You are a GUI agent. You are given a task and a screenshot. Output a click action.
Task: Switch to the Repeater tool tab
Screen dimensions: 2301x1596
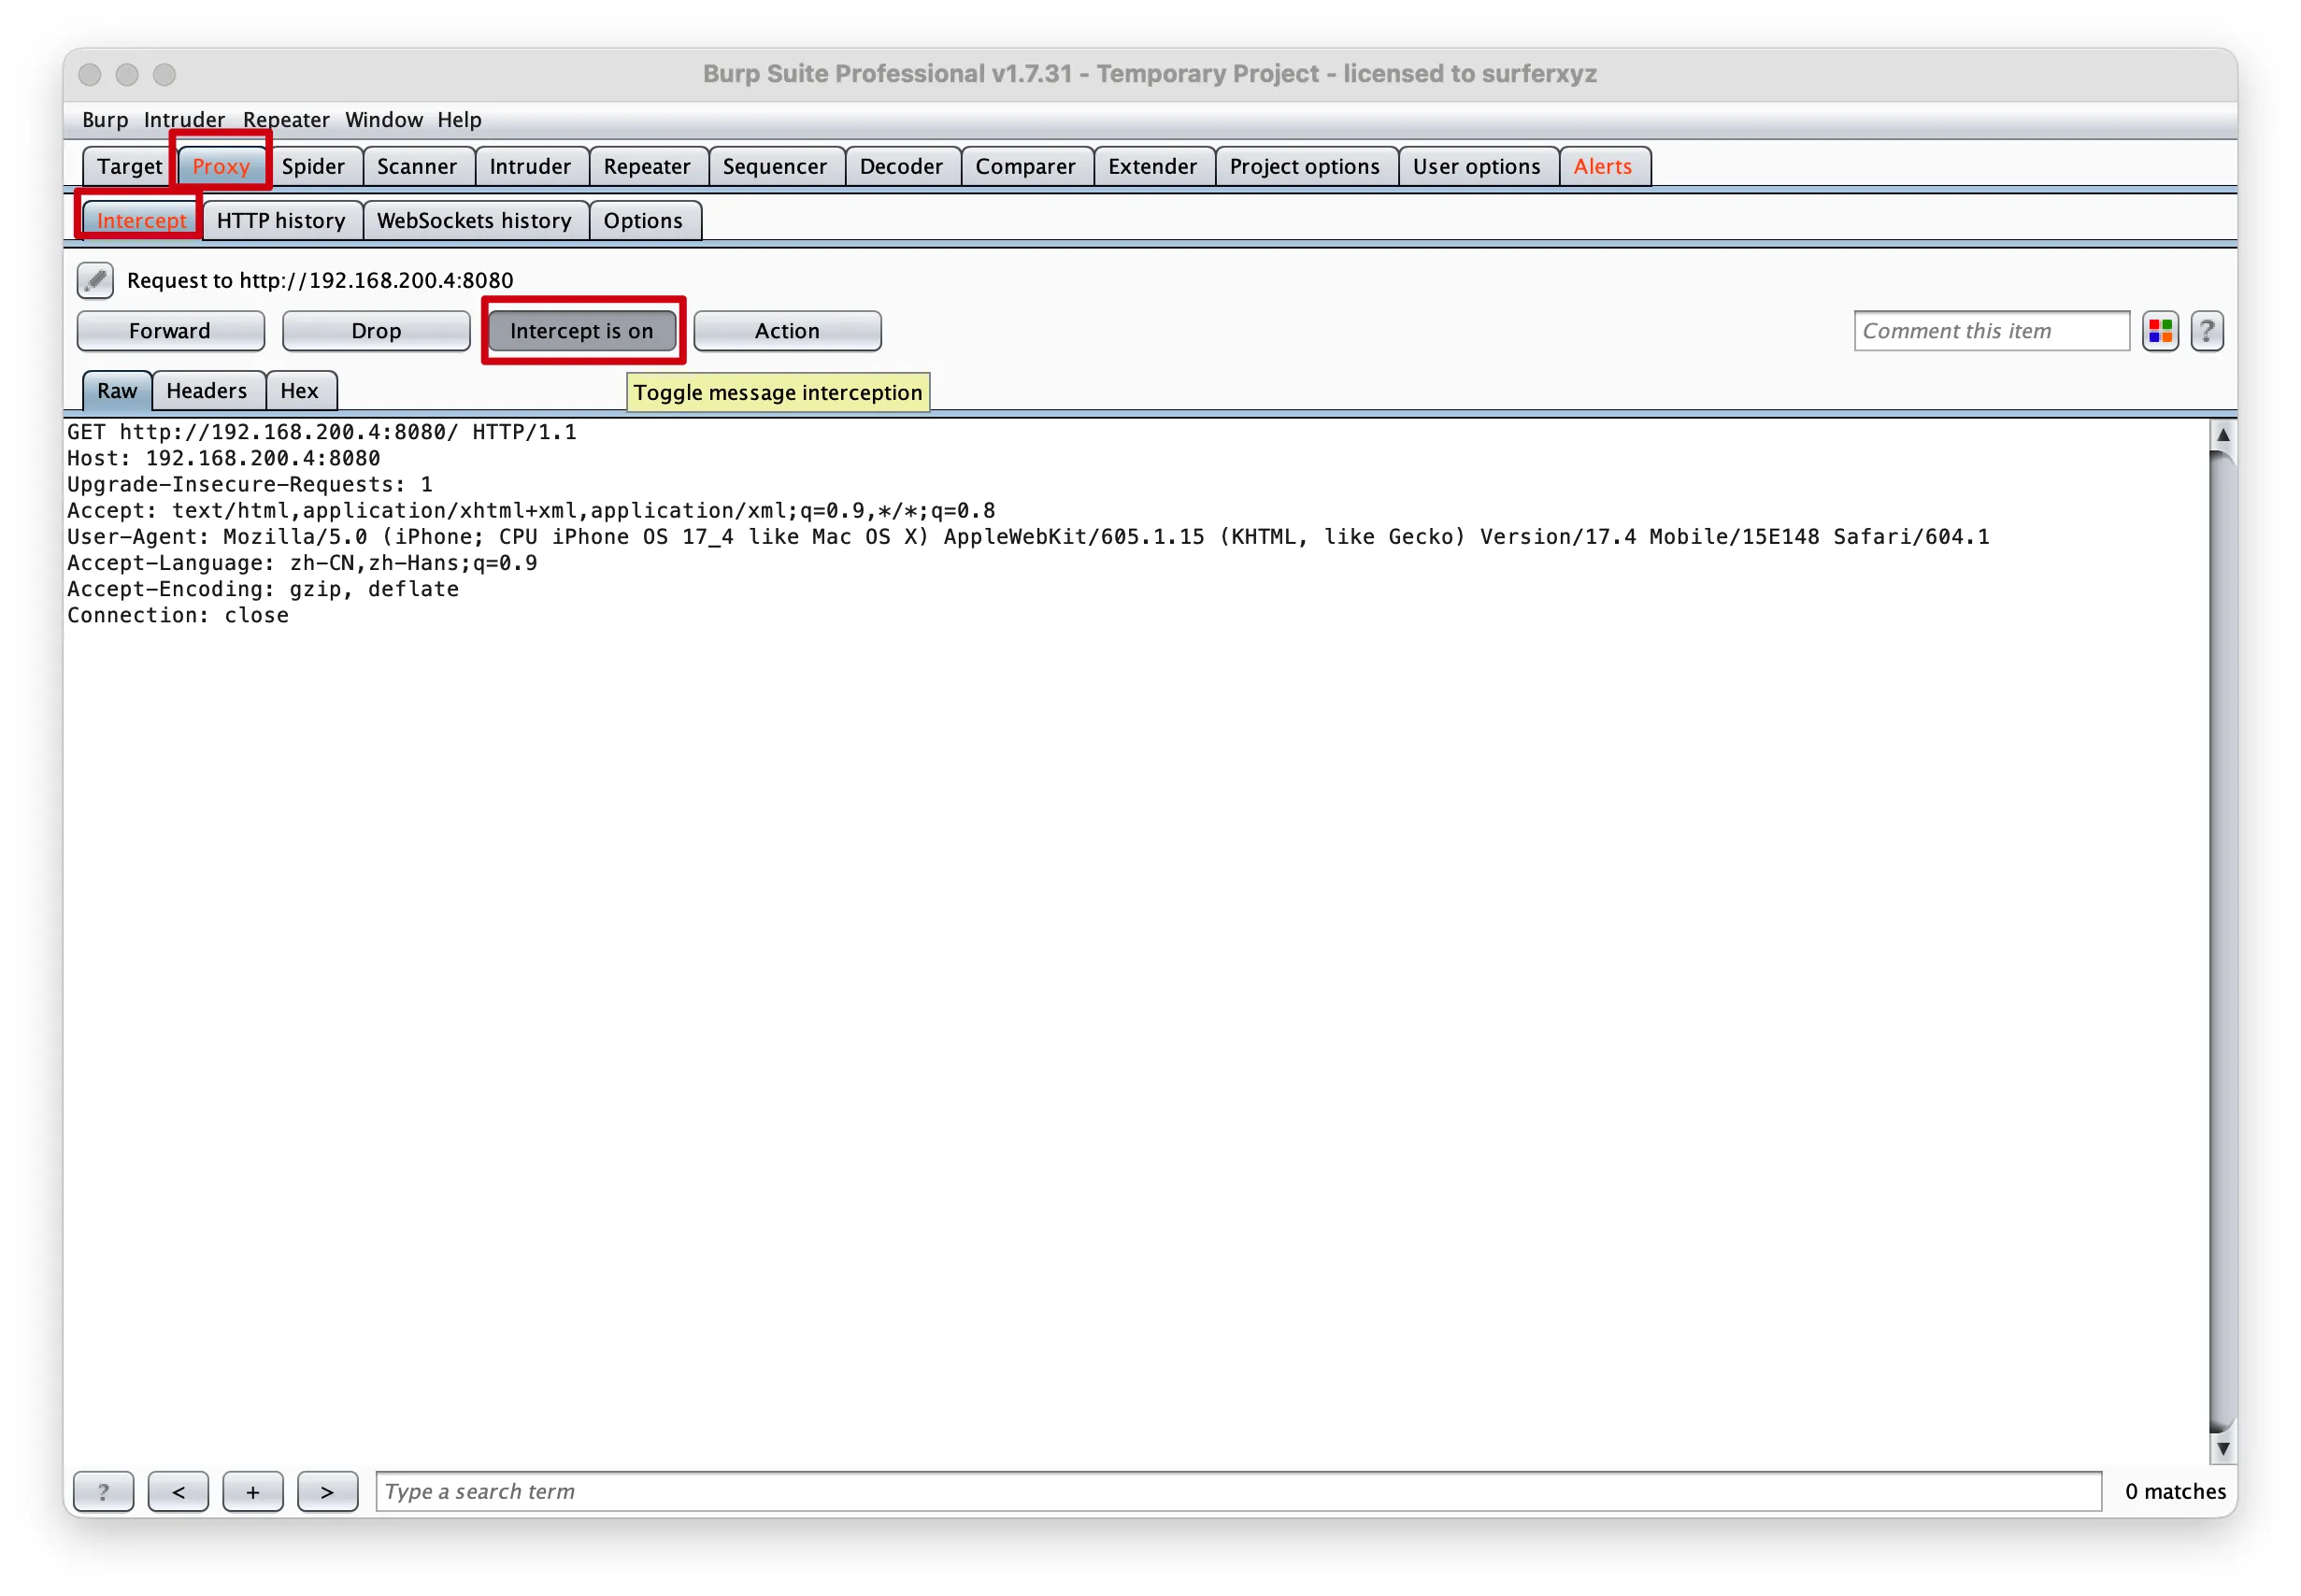[646, 166]
